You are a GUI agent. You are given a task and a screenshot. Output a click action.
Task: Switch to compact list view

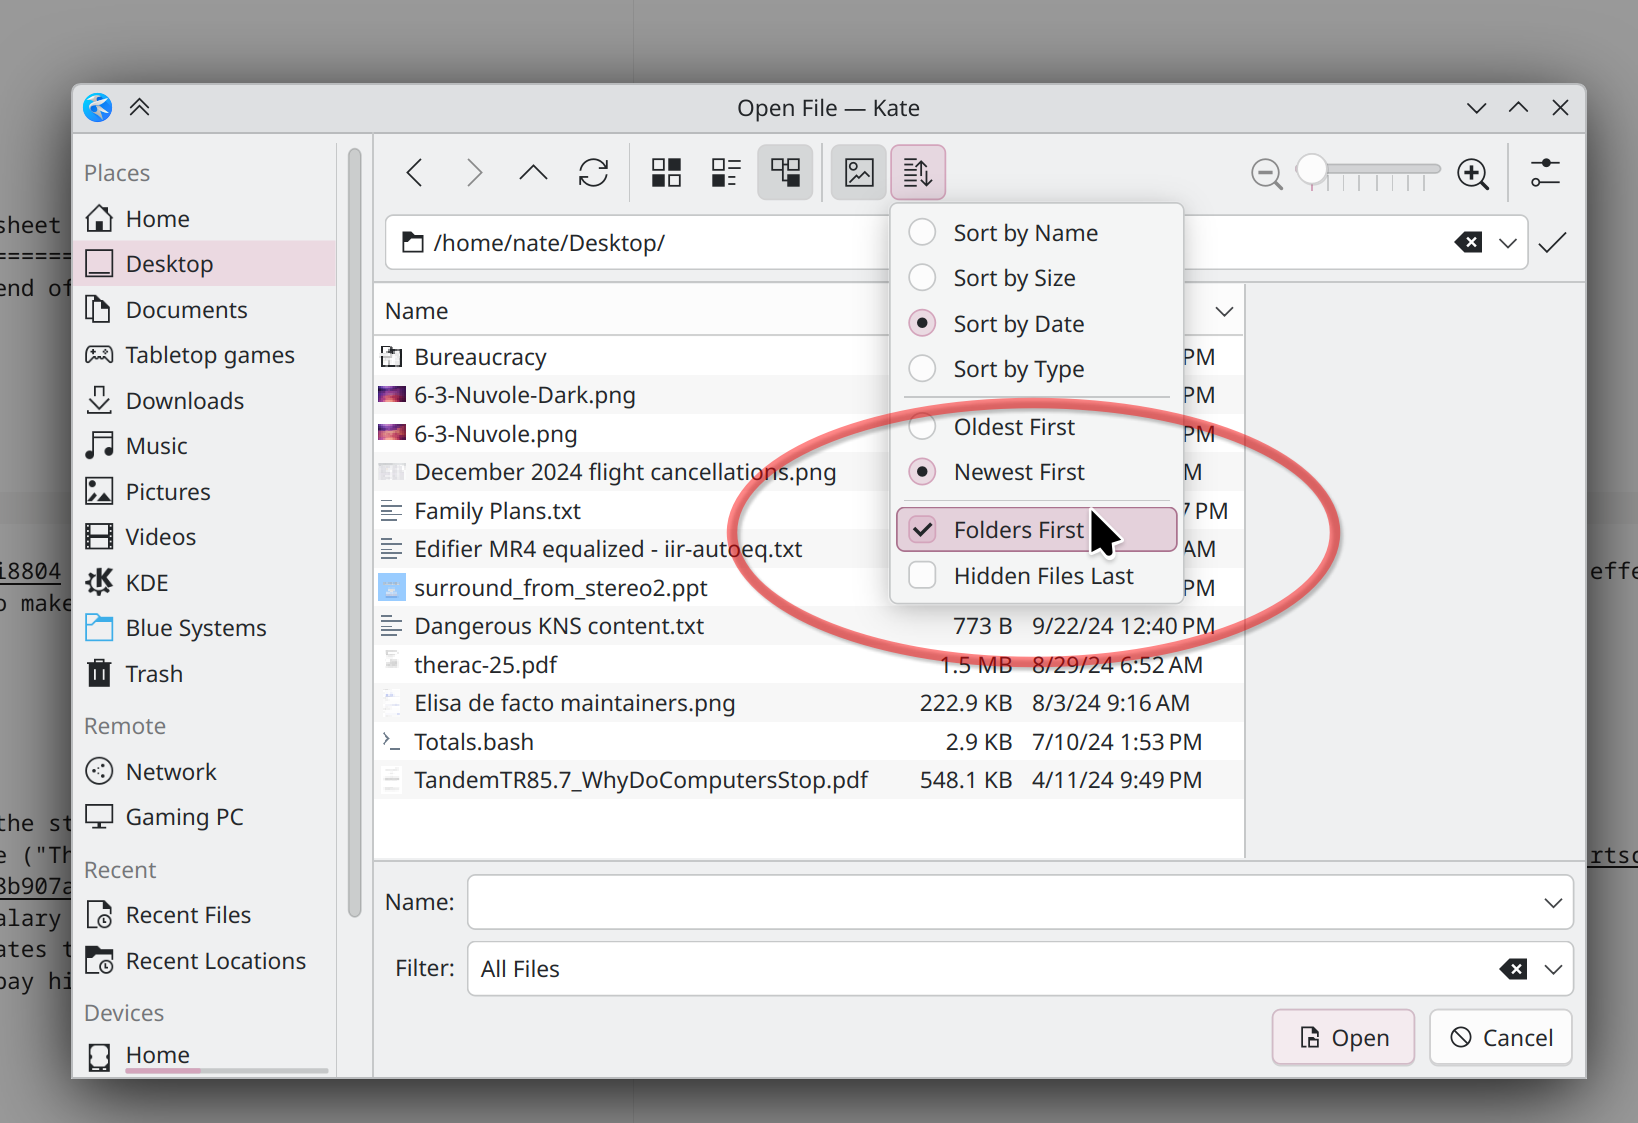click(726, 173)
